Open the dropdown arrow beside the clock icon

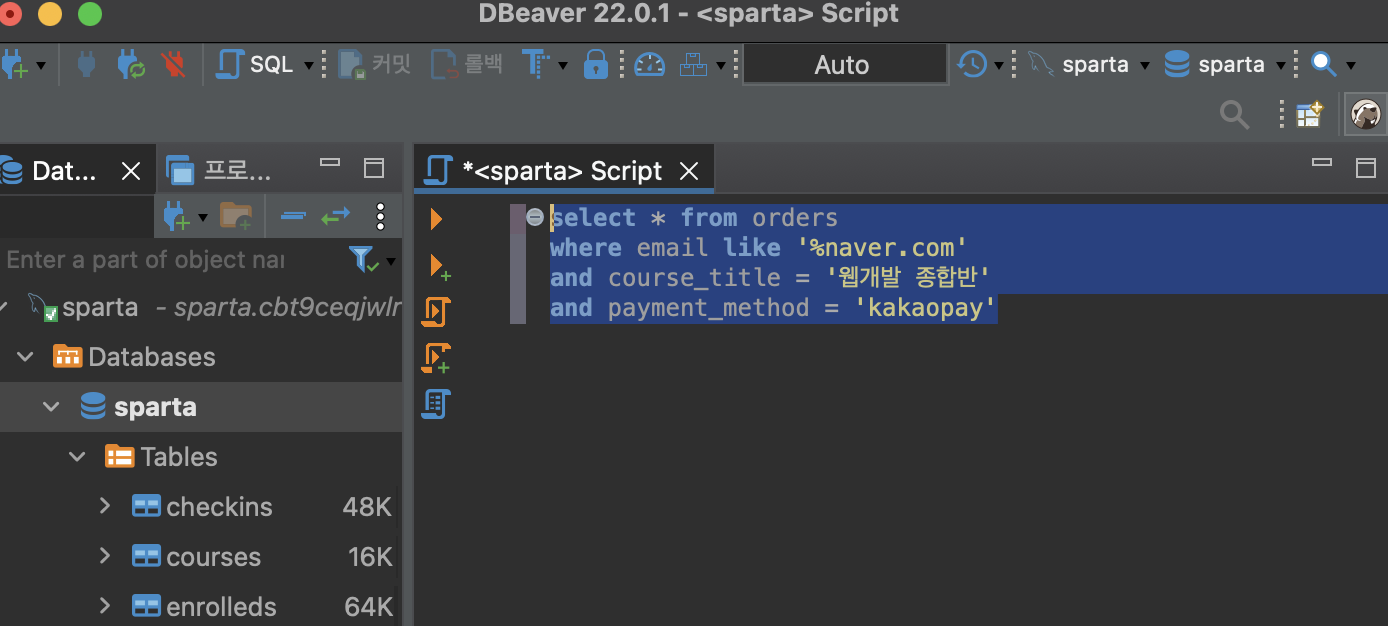pos(998,66)
